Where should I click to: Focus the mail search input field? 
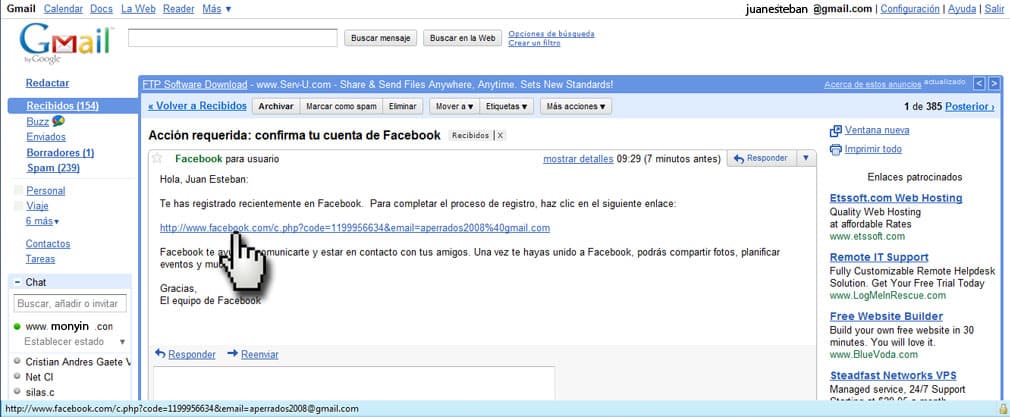click(233, 38)
